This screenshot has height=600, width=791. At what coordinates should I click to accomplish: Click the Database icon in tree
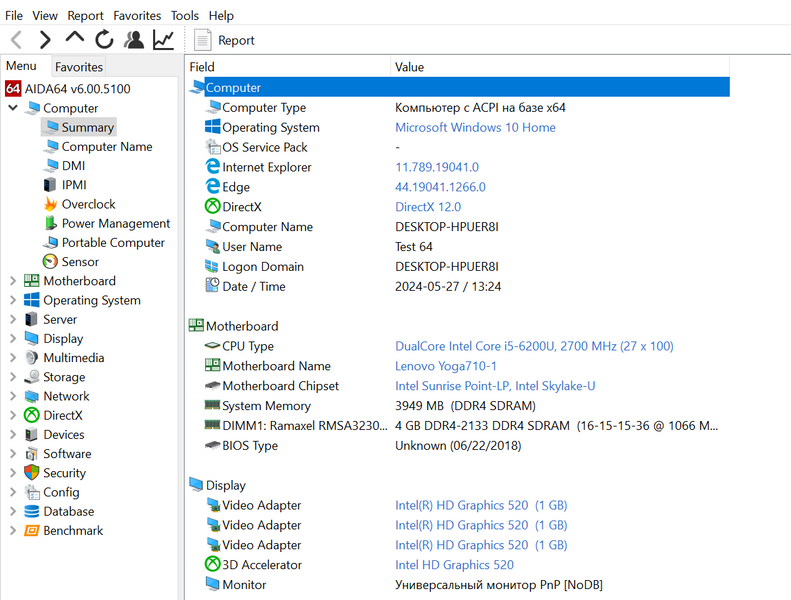point(31,511)
